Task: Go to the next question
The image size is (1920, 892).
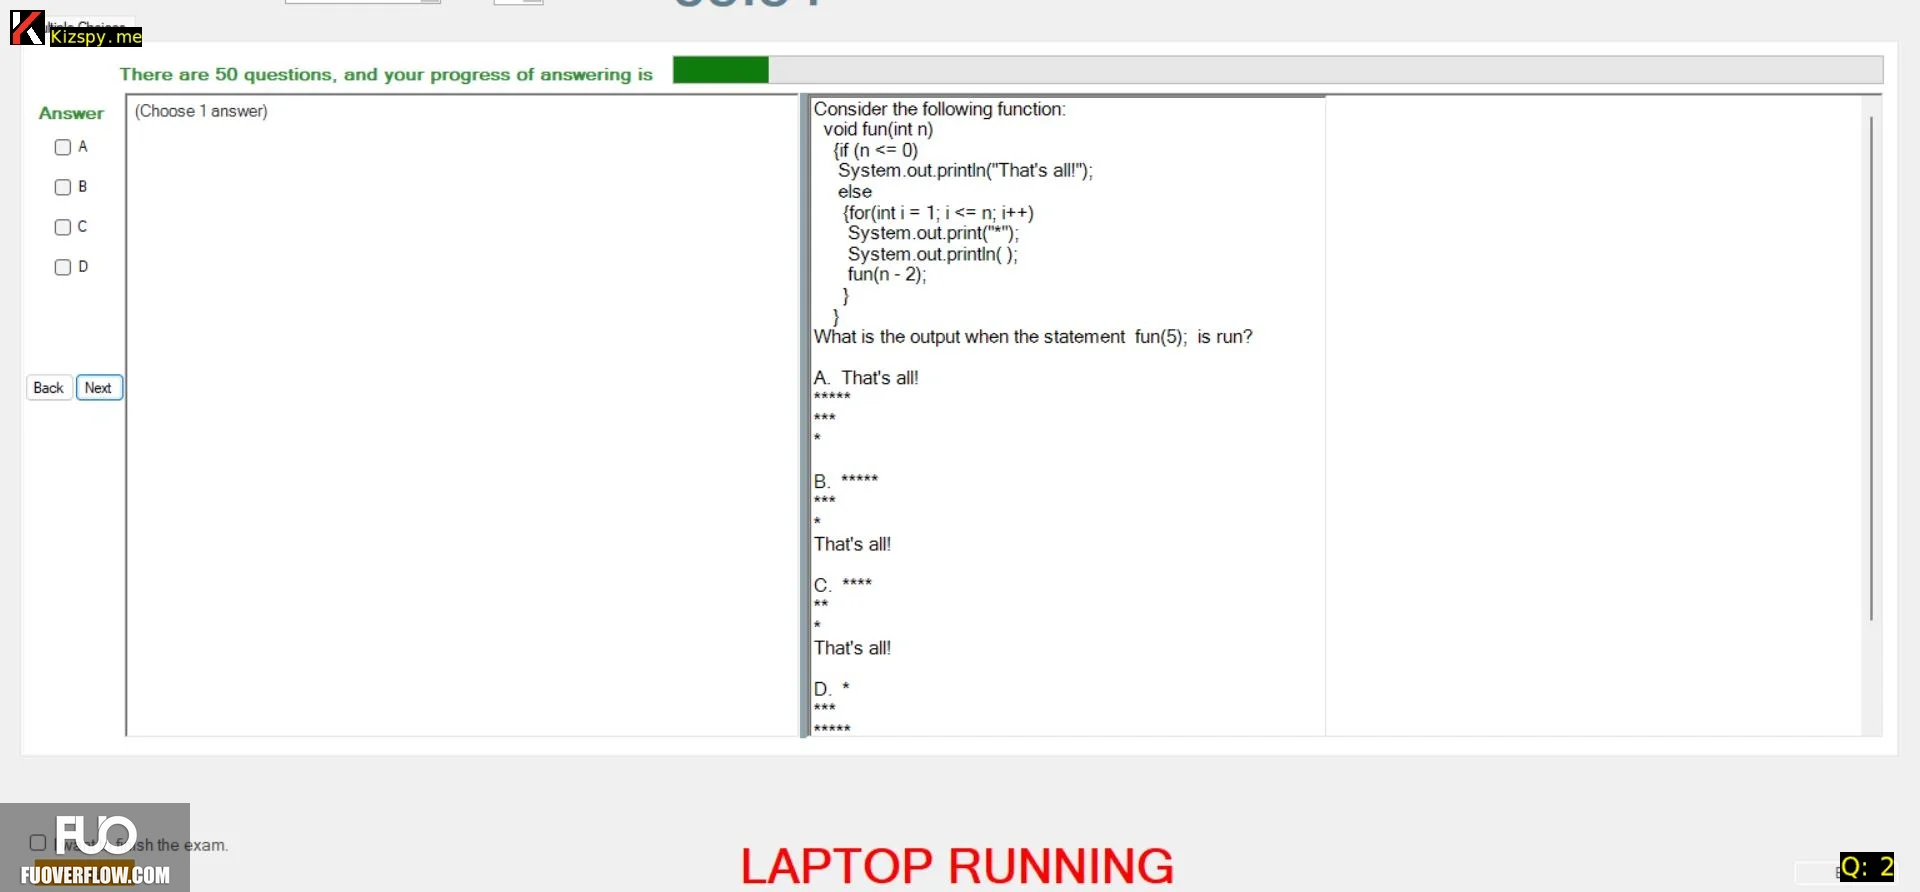Action: click(99, 388)
